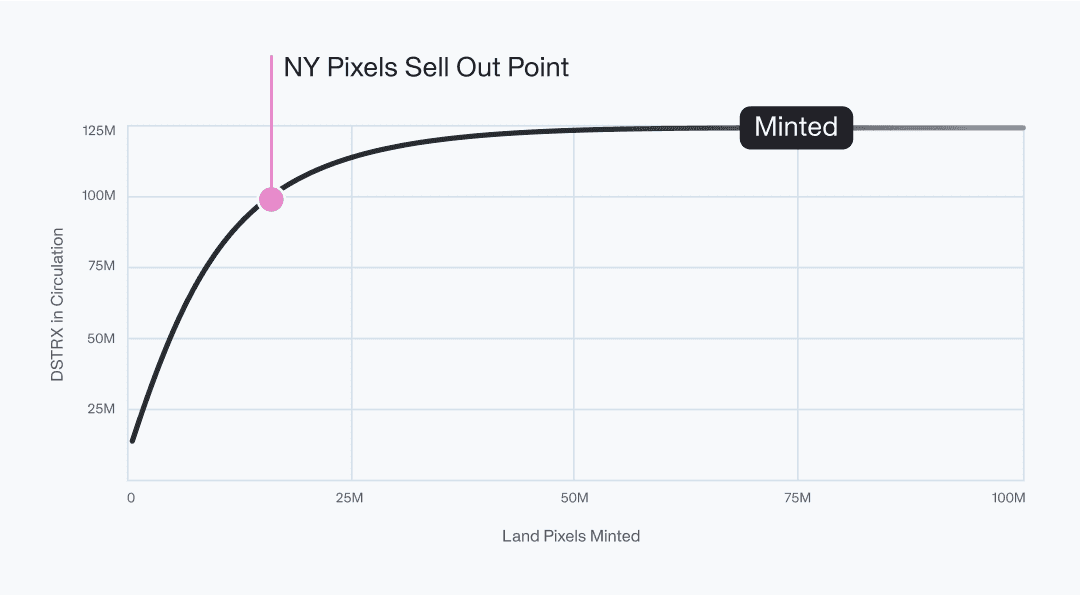Screen dimensions: 1080x596
Task: Click the 50M x-axis tick label
Action: pos(574,498)
